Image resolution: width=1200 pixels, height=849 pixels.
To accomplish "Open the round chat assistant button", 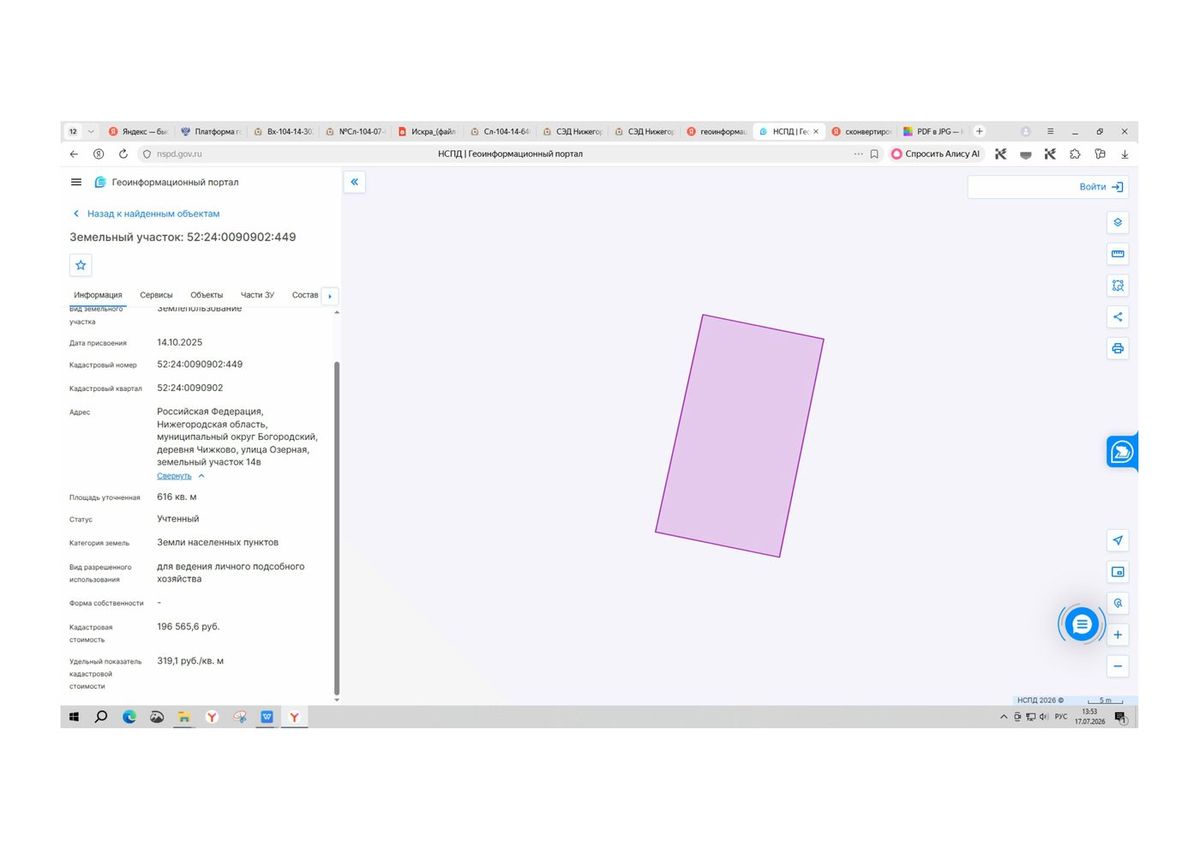I will 1081,625.
